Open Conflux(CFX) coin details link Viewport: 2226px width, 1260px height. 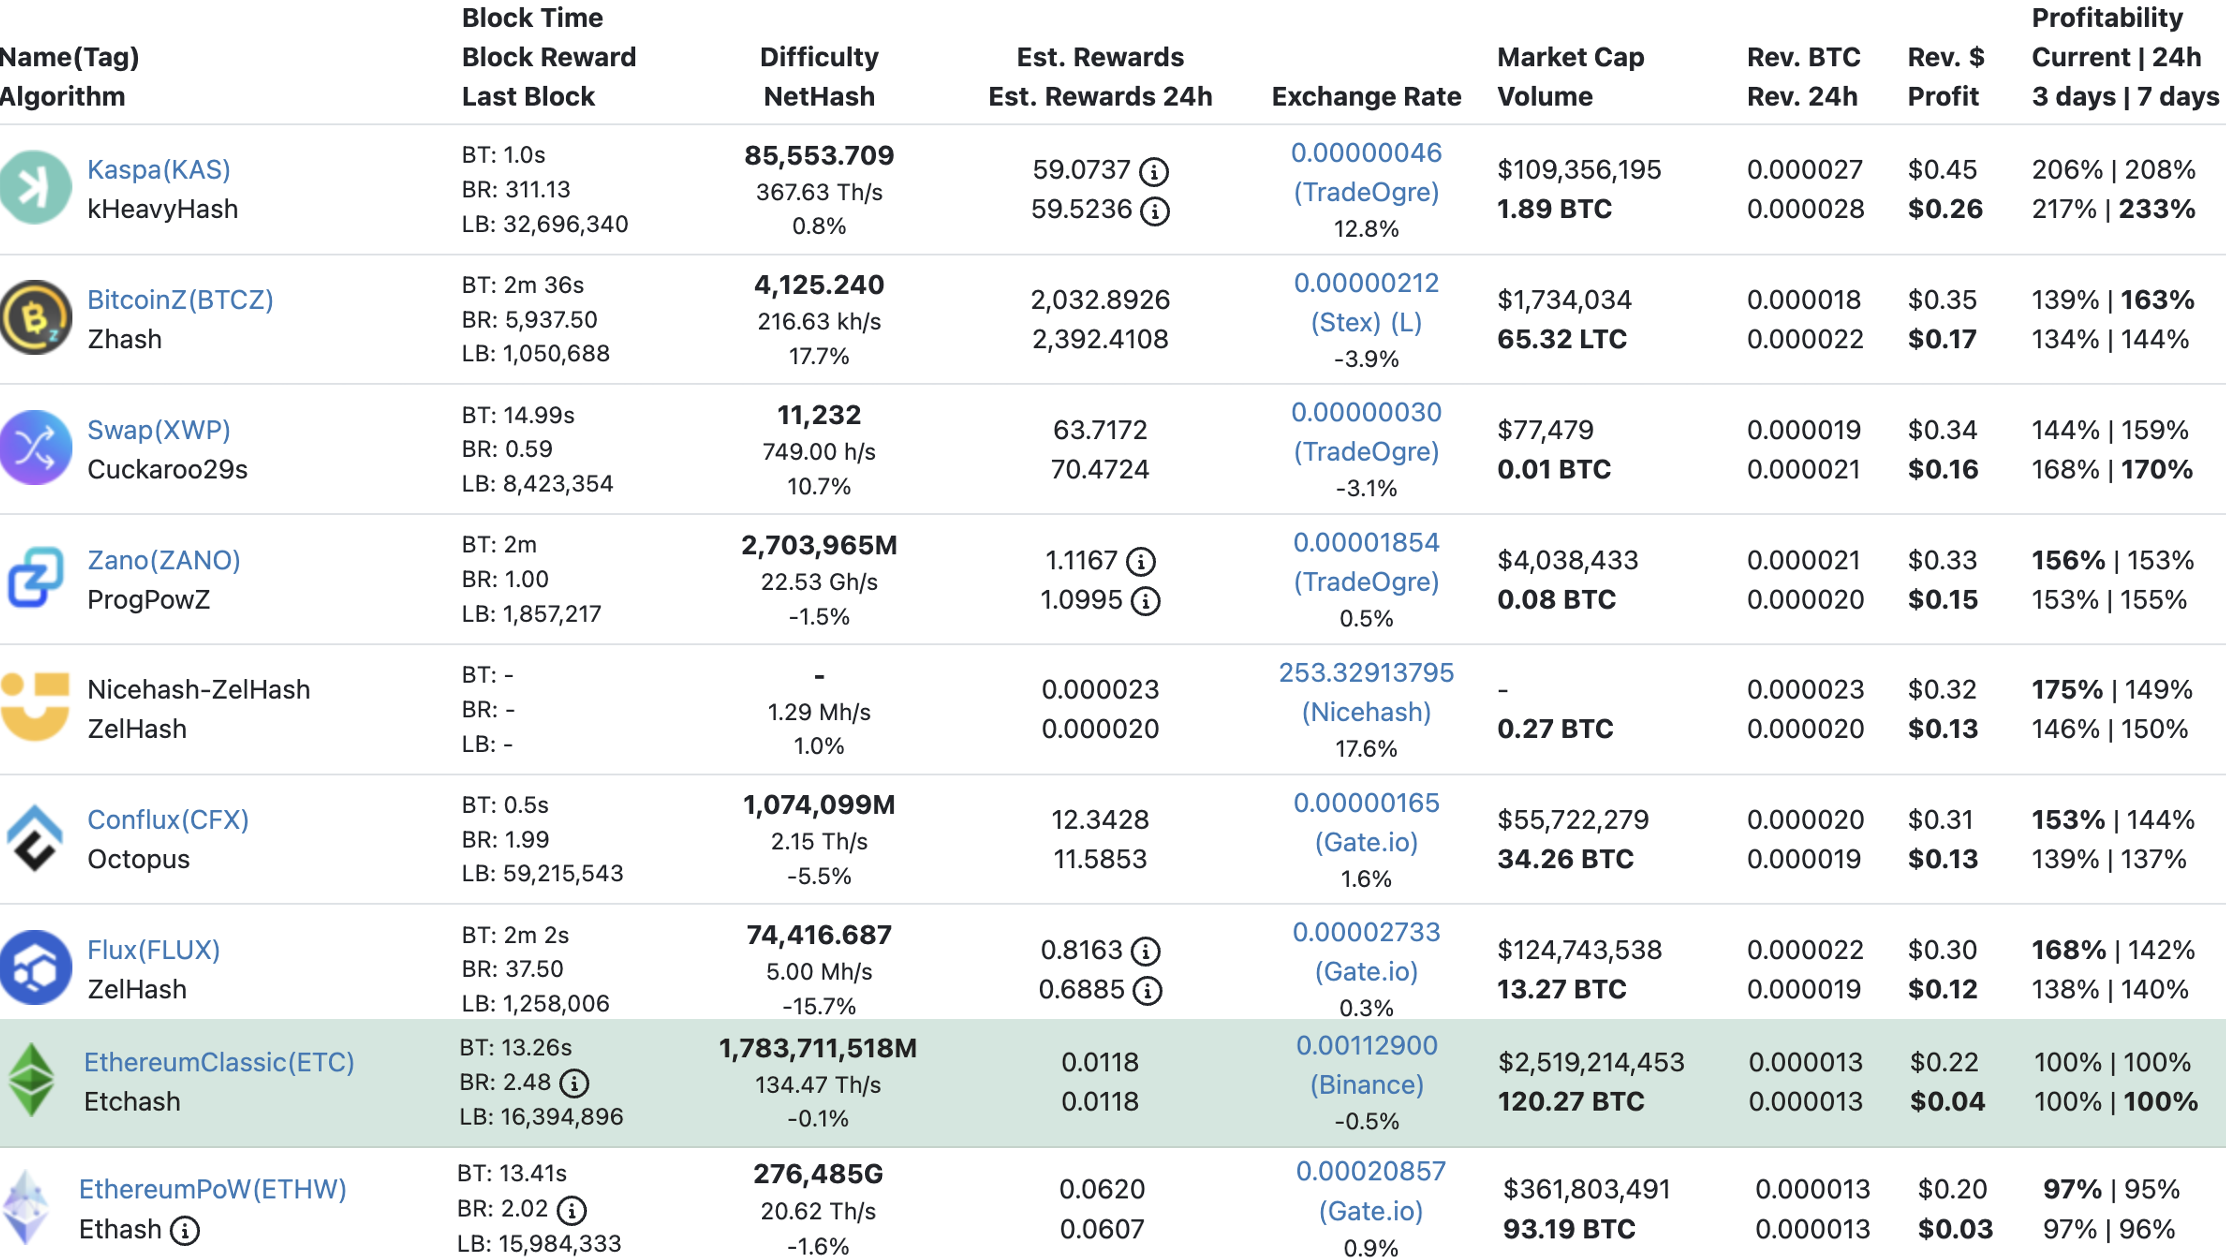[168, 819]
